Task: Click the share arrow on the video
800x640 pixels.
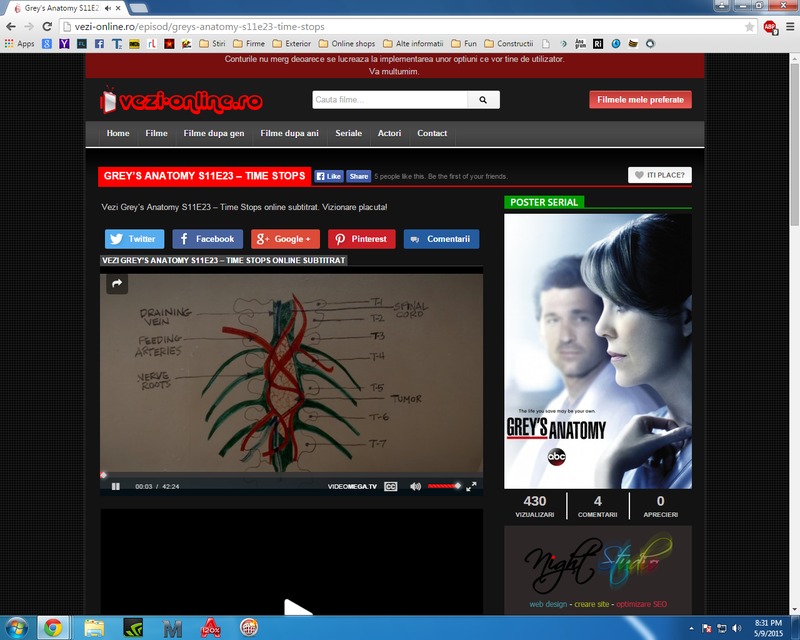Action: 117,283
